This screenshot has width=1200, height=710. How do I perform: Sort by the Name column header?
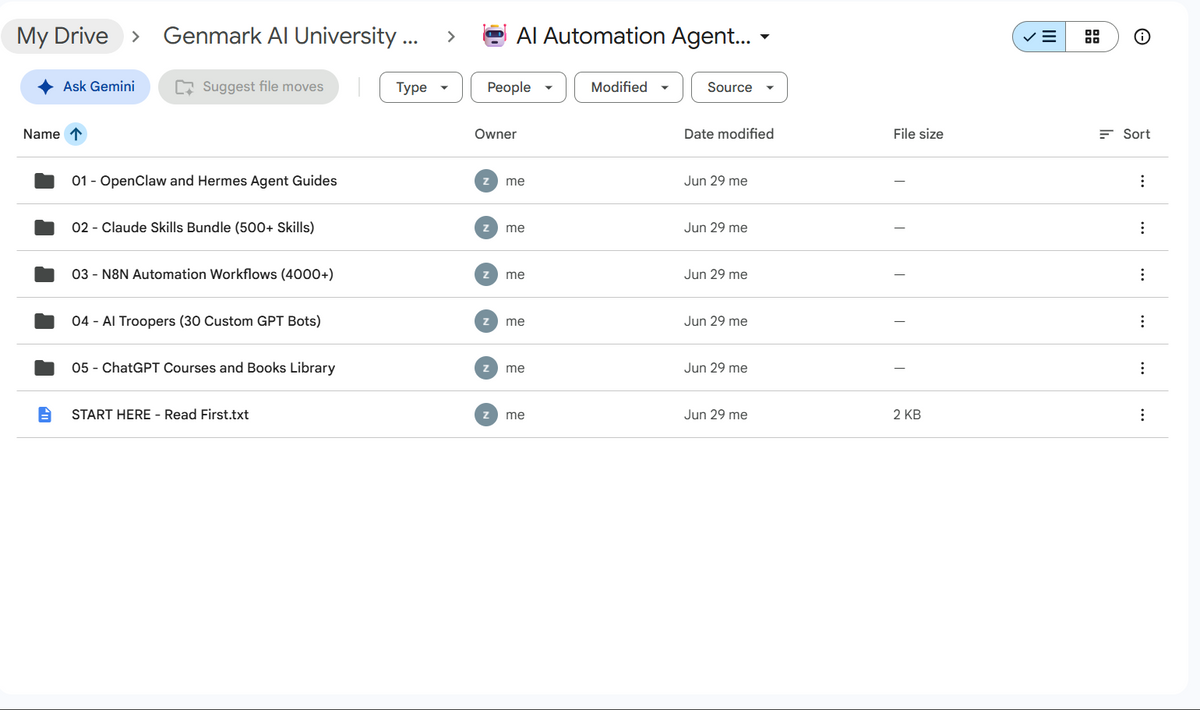click(x=42, y=134)
